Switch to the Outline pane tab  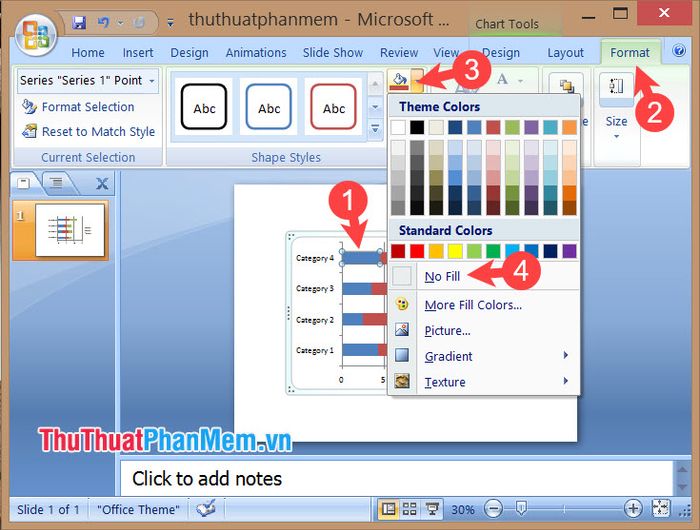pyautogui.click(x=56, y=183)
